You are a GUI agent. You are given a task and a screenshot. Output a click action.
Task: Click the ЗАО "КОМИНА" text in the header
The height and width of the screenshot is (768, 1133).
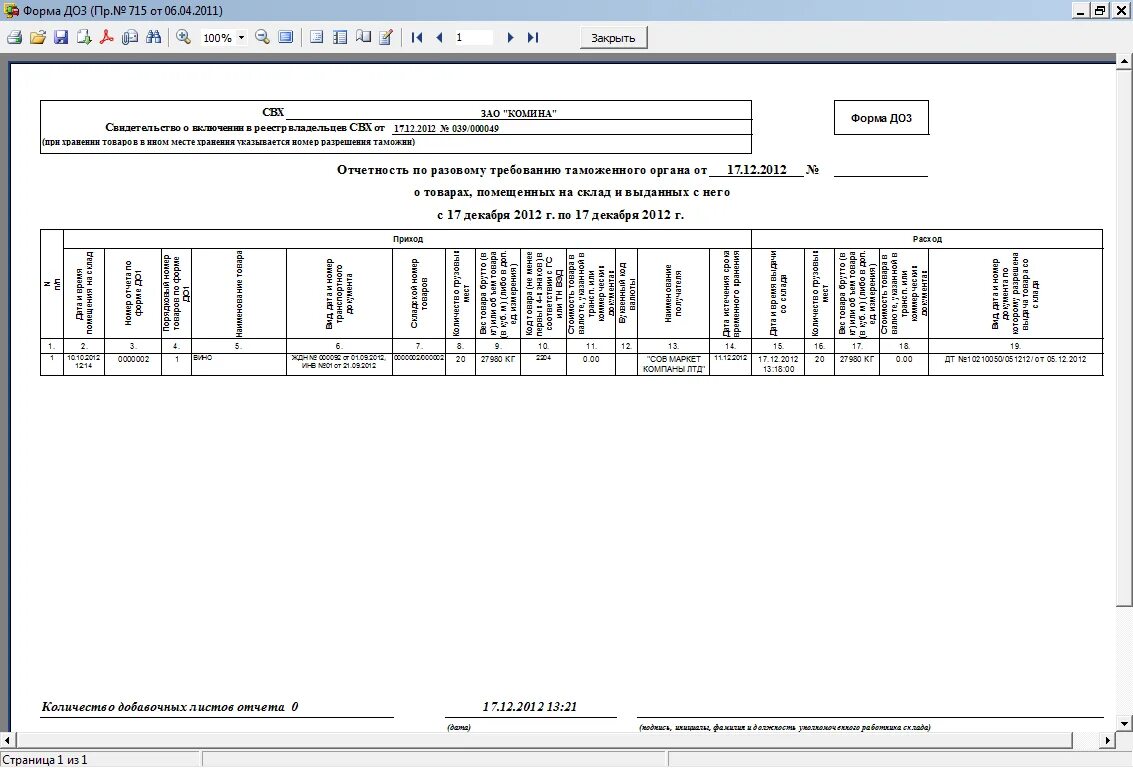[518, 113]
